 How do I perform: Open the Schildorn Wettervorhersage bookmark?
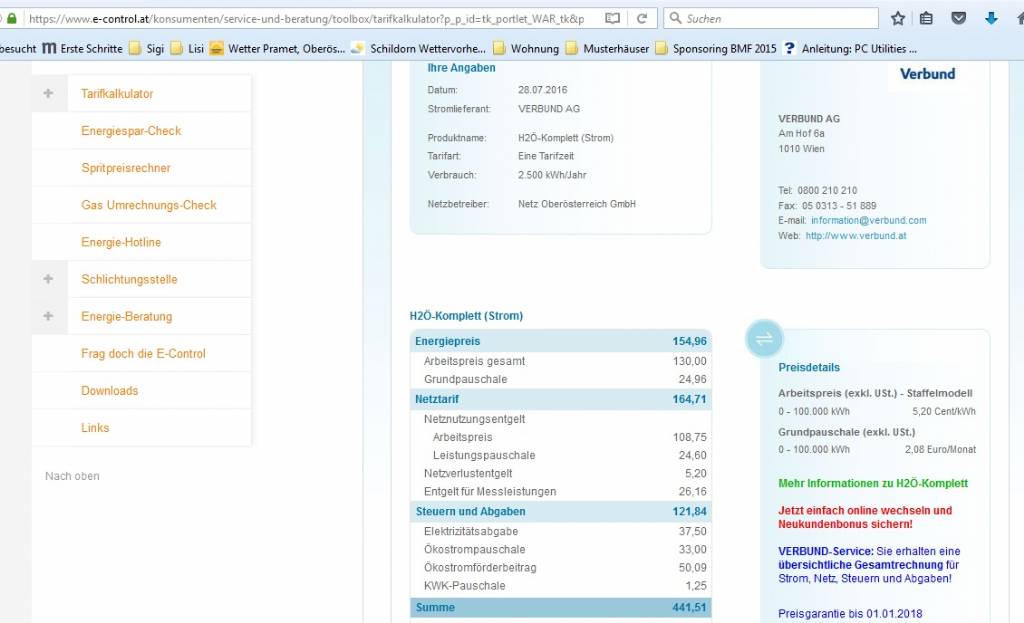click(x=419, y=48)
